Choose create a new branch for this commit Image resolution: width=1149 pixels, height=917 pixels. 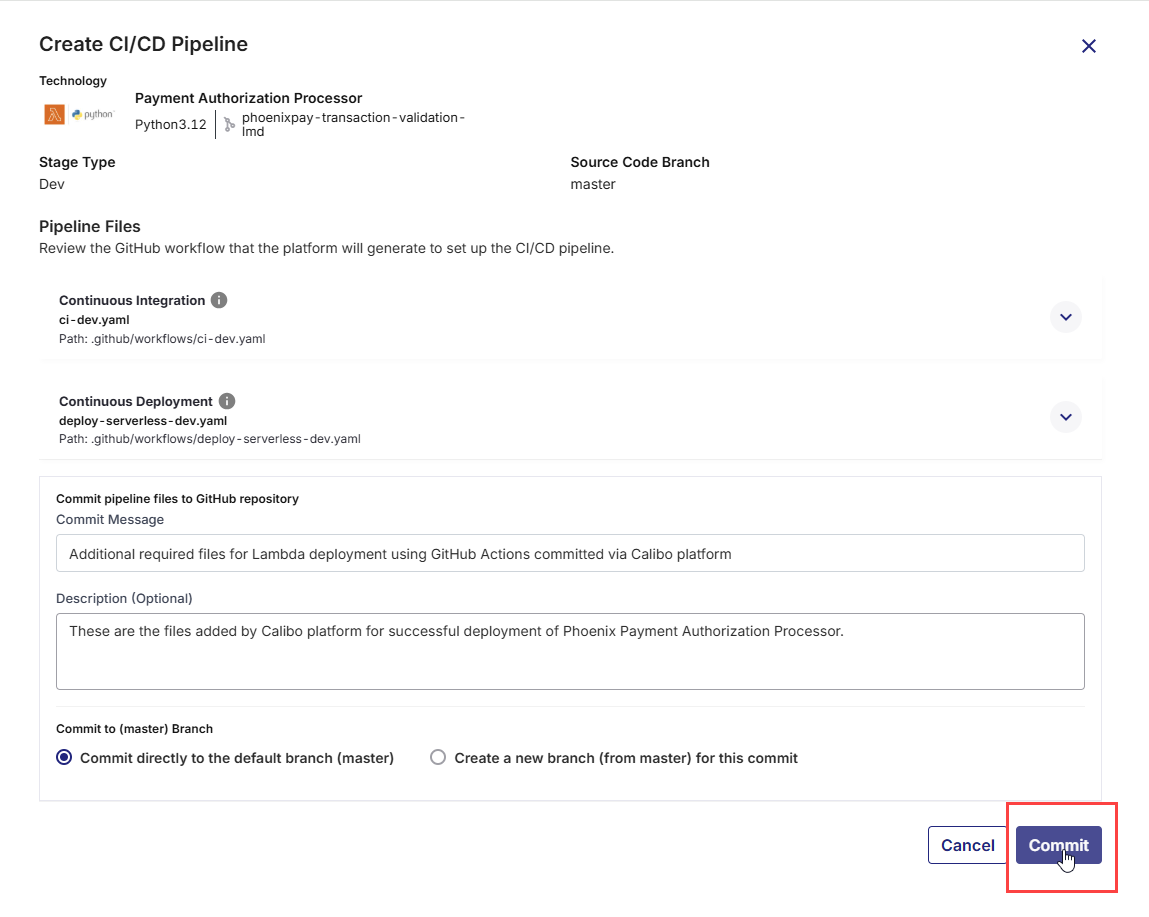(438, 758)
